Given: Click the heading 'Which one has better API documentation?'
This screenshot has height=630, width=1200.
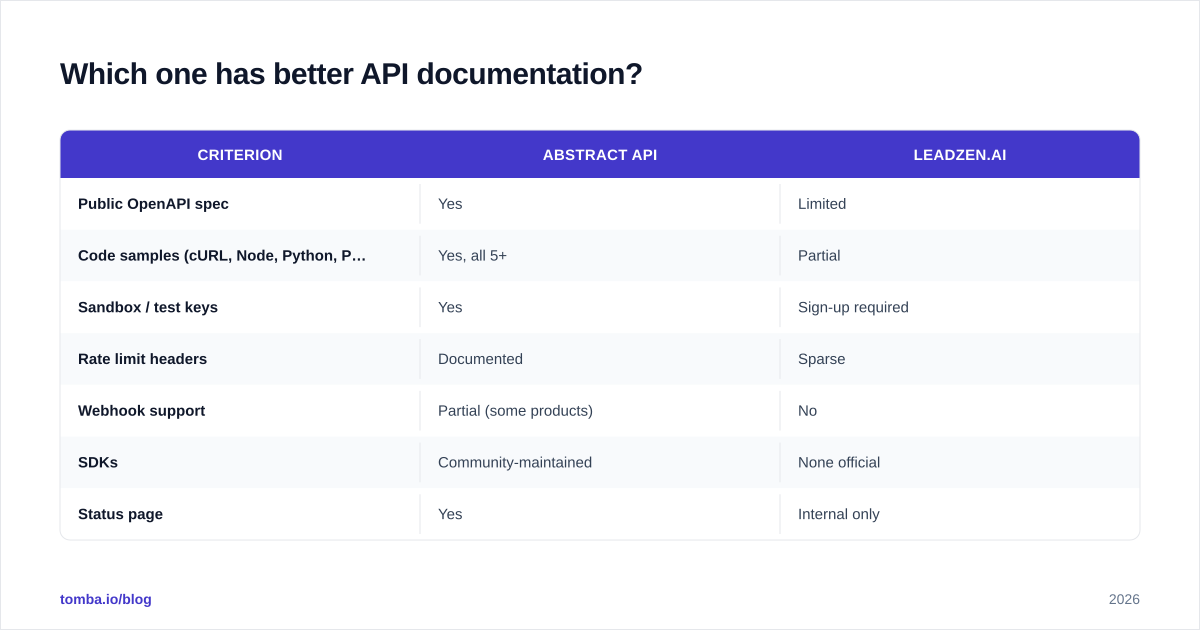Looking at the screenshot, I should [351, 74].
